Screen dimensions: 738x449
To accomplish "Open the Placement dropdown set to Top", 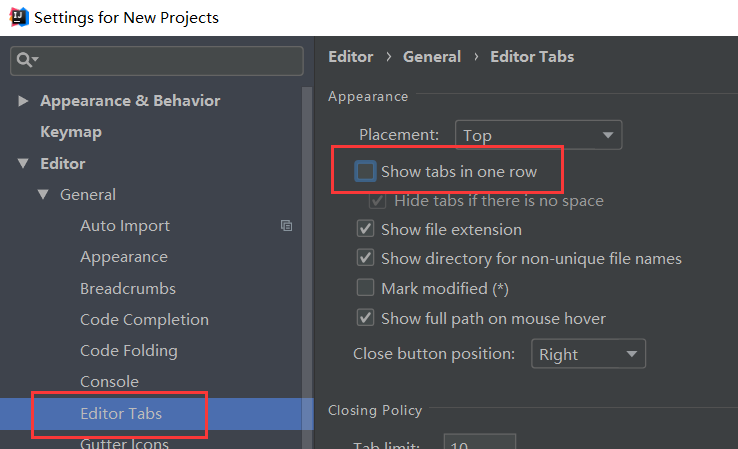I will (538, 135).
